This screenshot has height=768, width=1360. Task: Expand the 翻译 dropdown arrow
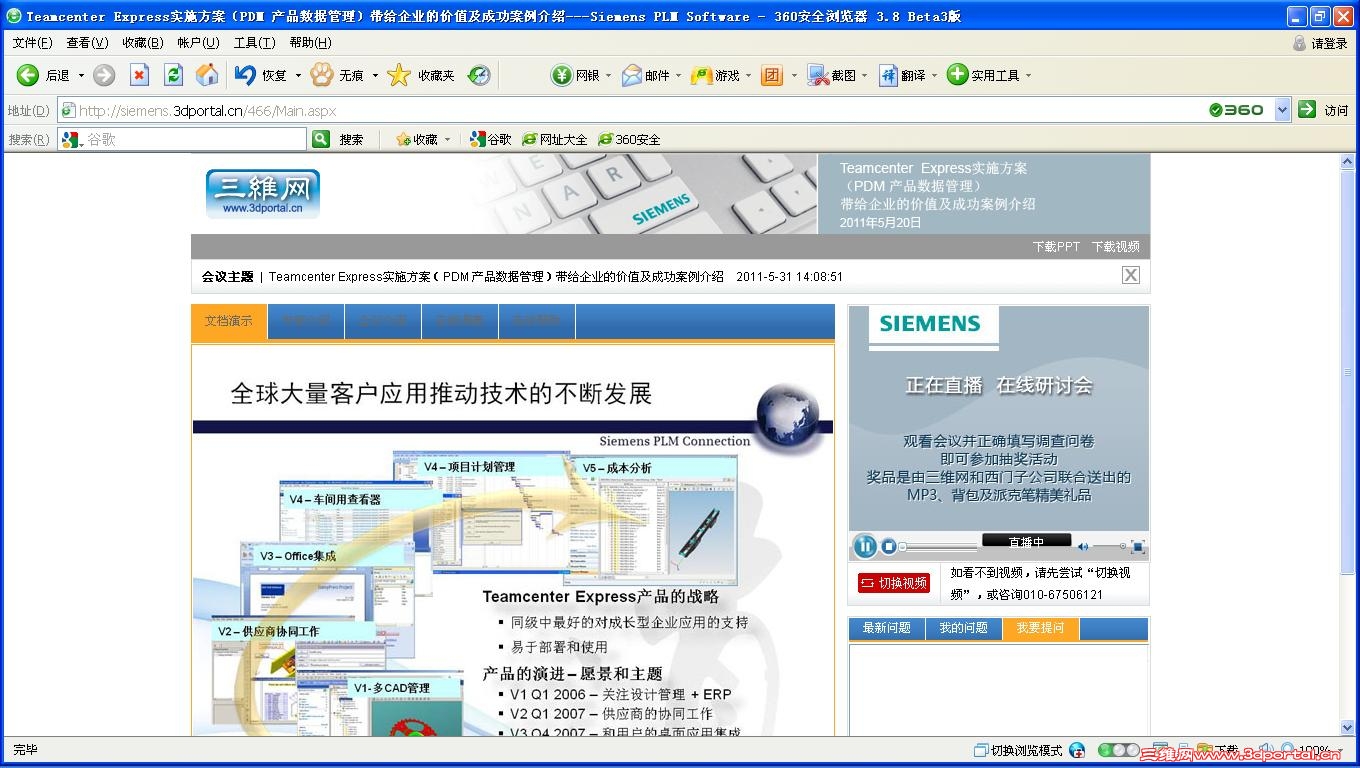click(x=934, y=76)
